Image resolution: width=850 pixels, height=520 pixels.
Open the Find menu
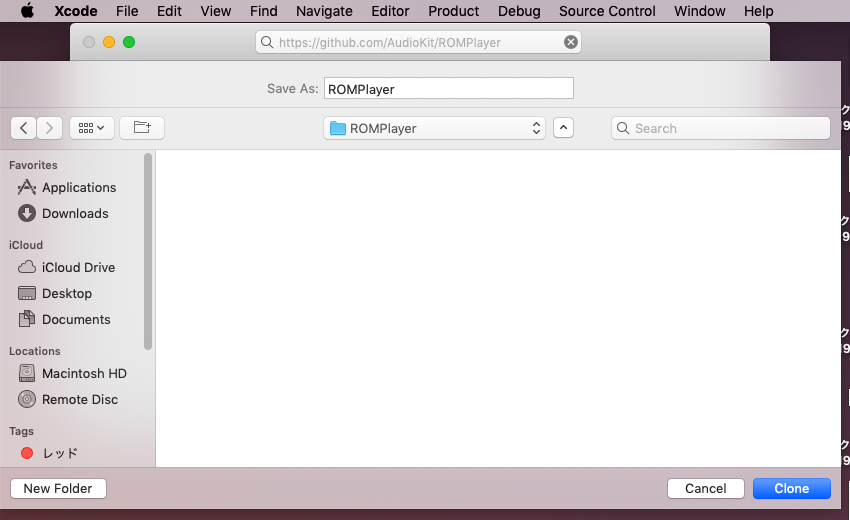263,11
